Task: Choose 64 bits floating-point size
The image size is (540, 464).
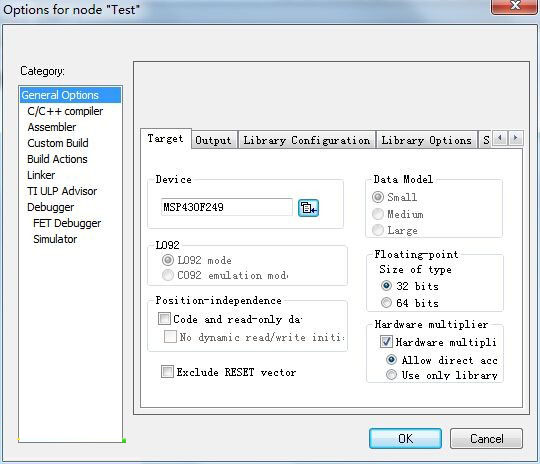Action: click(x=386, y=302)
